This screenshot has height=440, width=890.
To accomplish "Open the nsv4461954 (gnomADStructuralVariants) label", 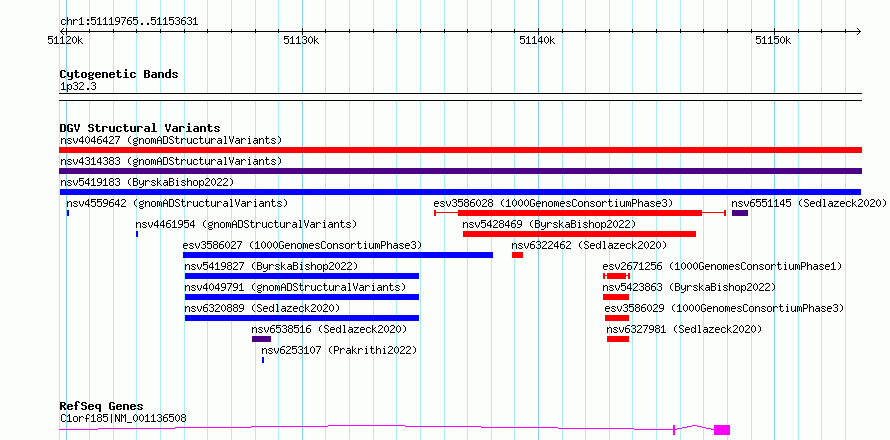I will point(246,224).
